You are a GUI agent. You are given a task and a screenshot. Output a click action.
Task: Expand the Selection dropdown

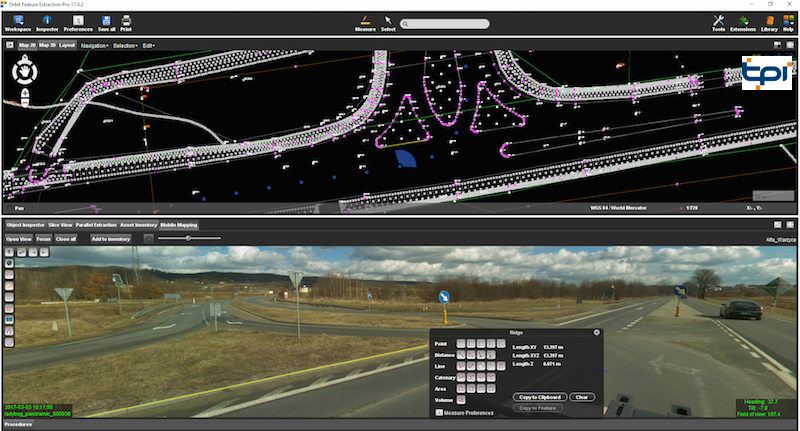point(125,45)
